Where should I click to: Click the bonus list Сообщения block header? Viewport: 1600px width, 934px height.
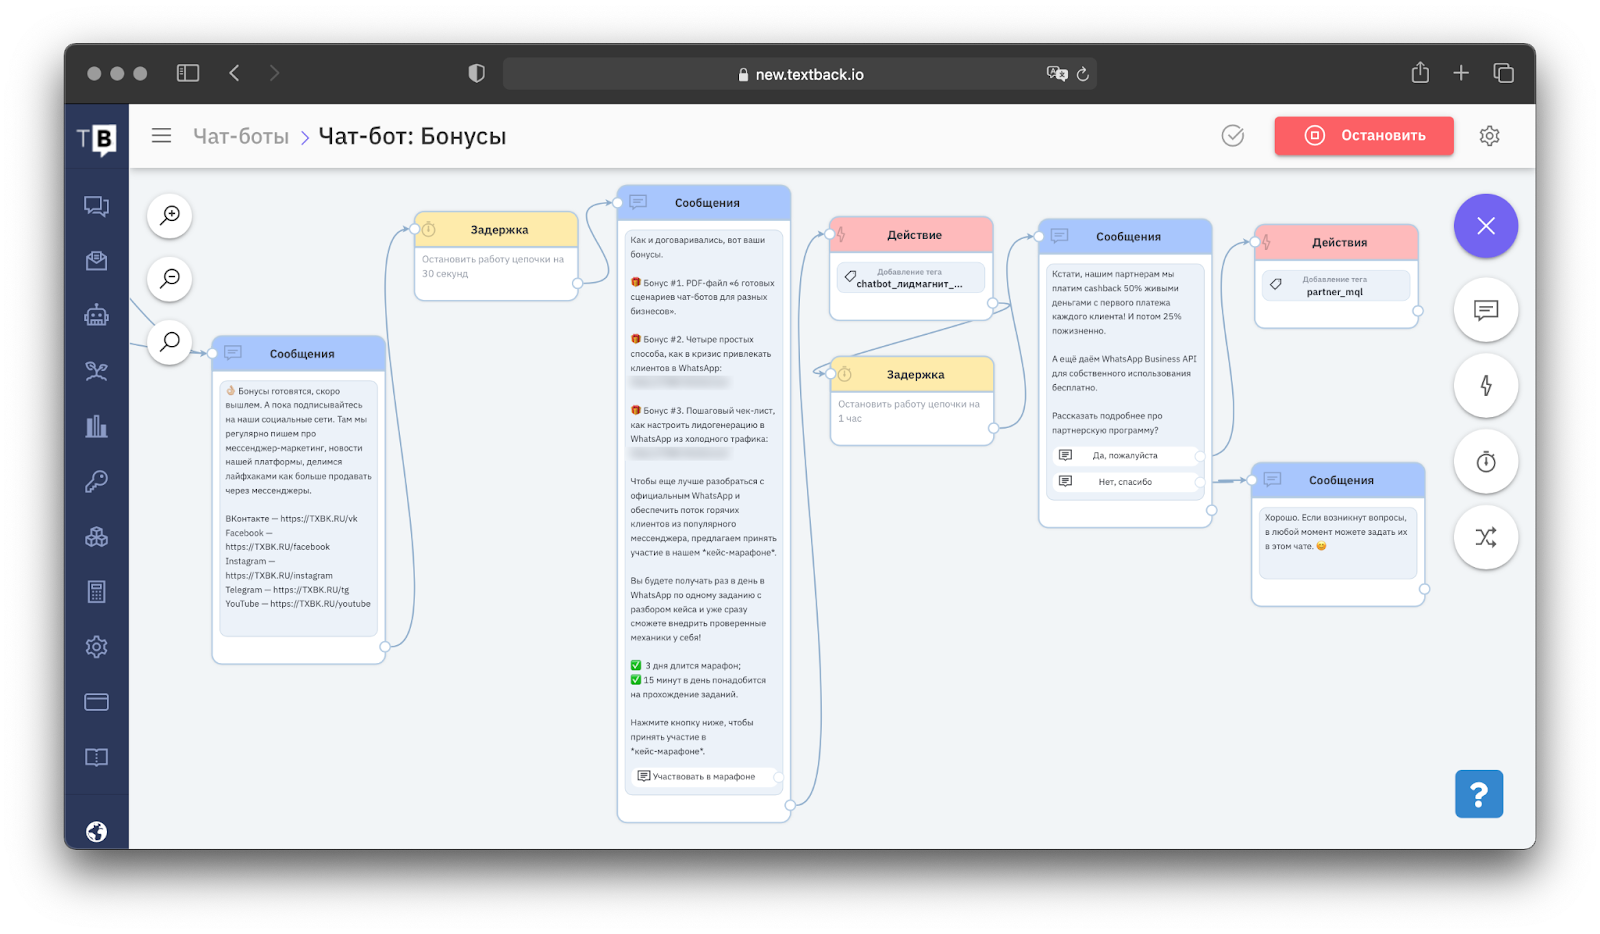click(704, 203)
